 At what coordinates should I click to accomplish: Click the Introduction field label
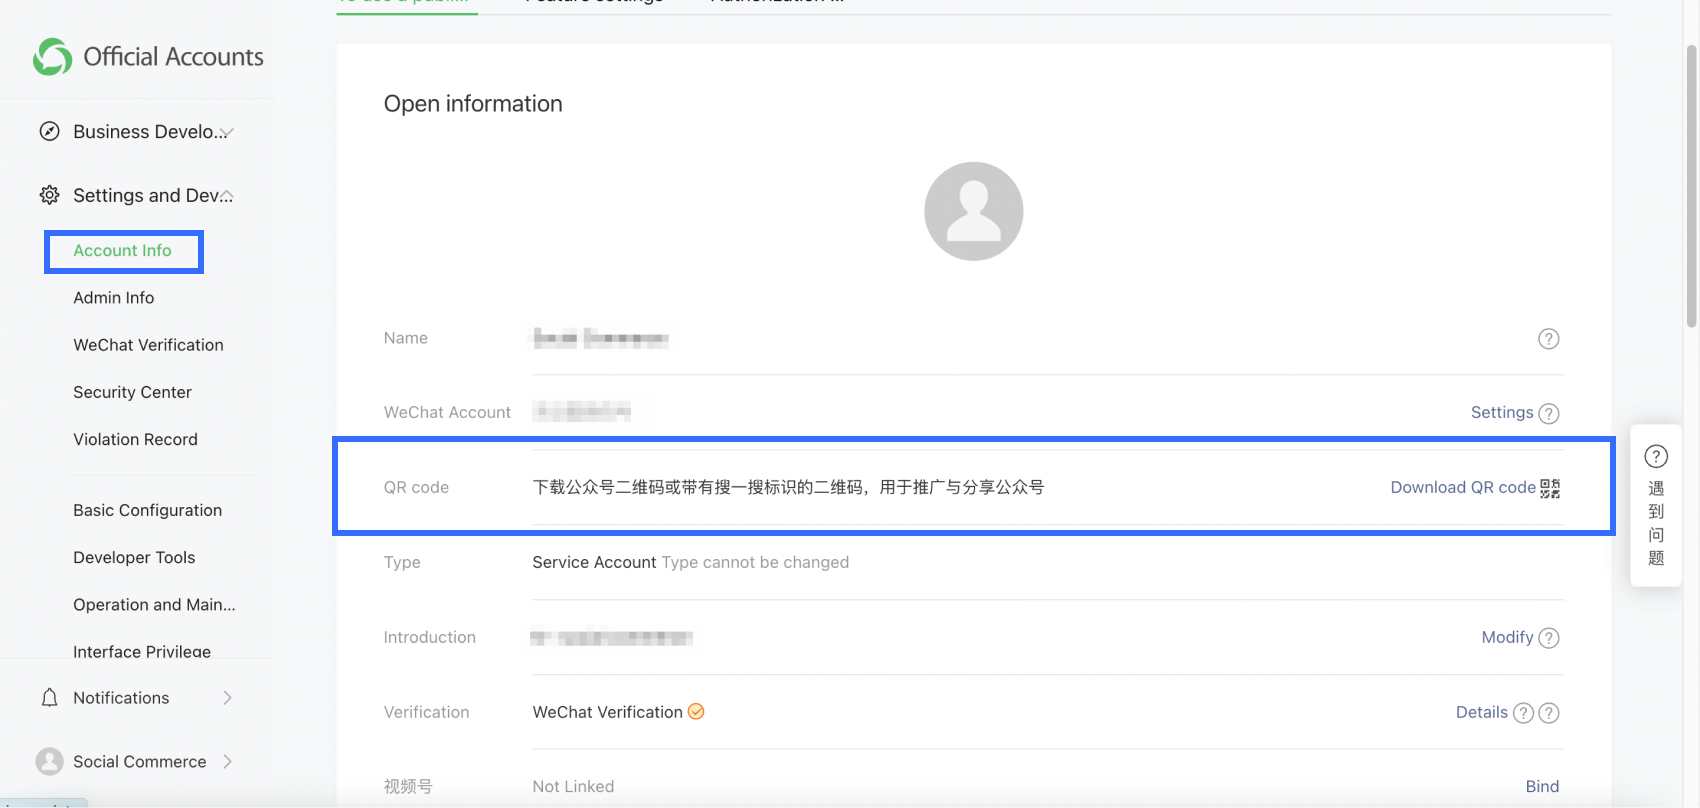(430, 637)
